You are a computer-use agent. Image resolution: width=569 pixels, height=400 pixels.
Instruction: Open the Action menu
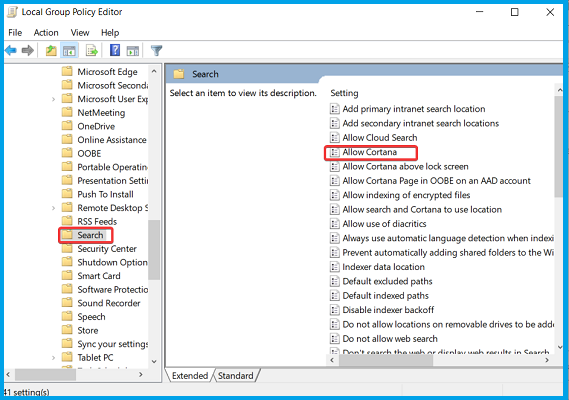tap(46, 33)
